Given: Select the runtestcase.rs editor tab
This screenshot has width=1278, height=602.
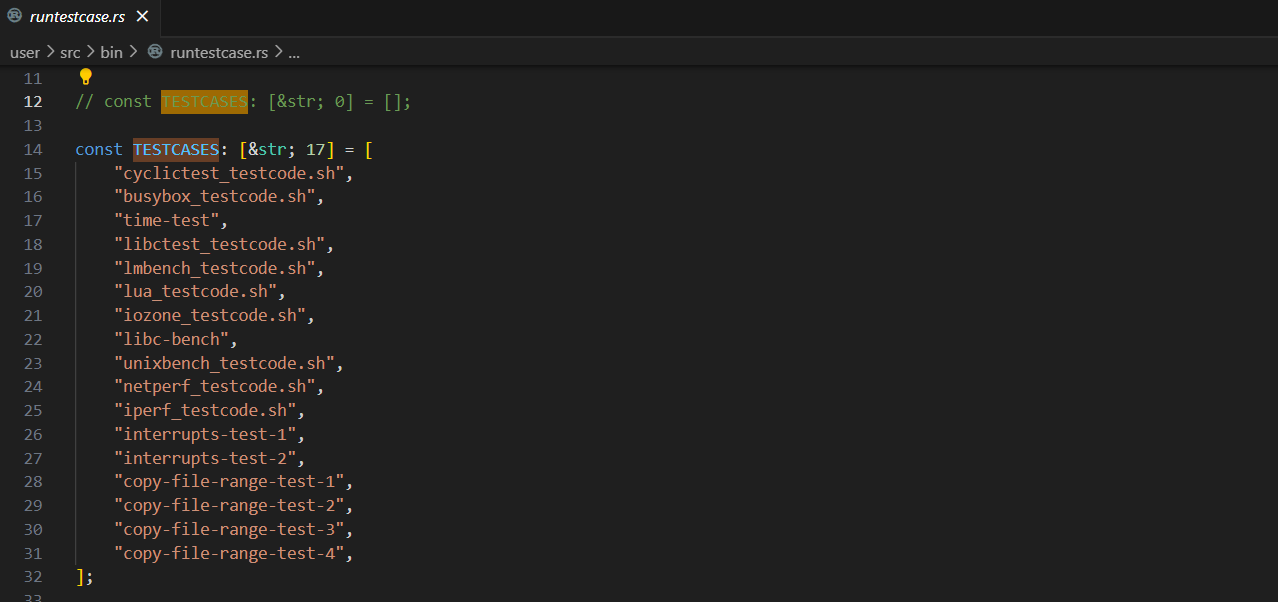Looking at the screenshot, I should click(x=76, y=17).
